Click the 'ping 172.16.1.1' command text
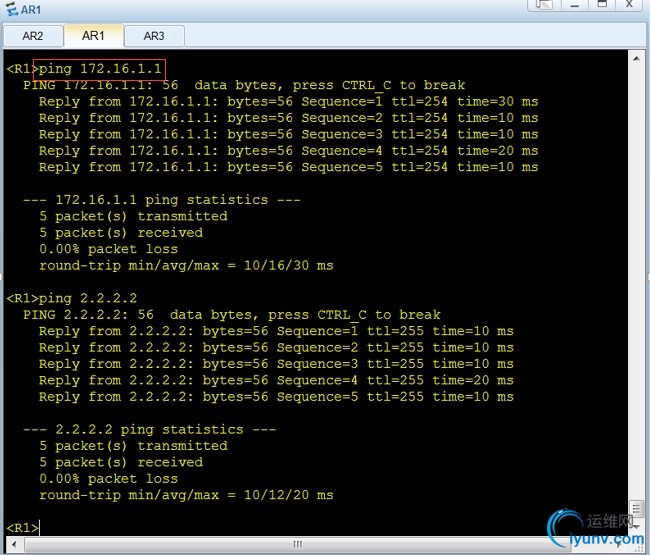Screen dimensions: 650x555 pos(100,68)
